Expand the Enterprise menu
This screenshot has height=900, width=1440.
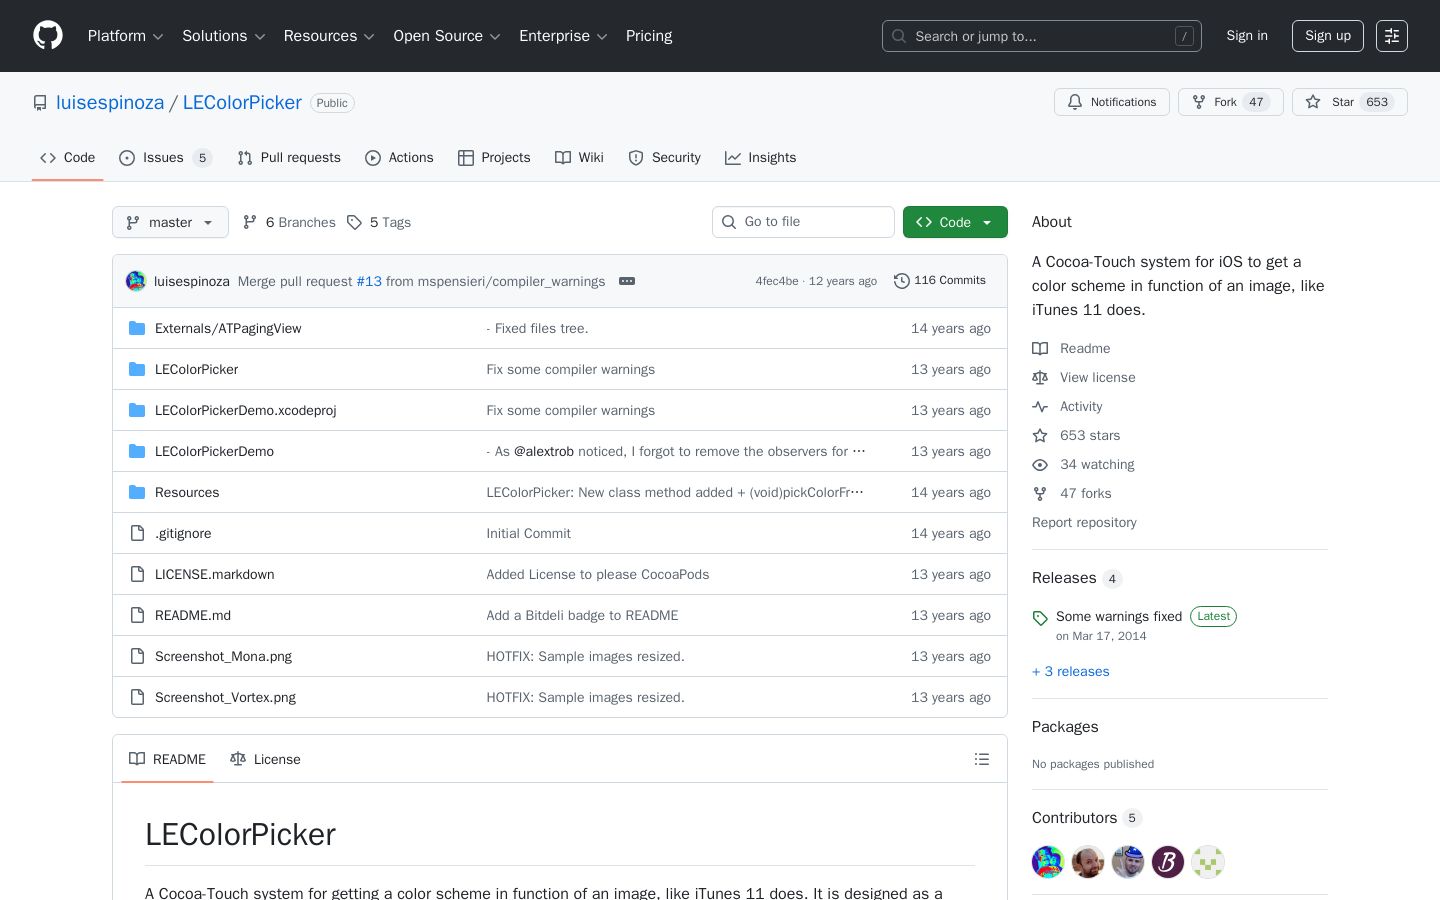(x=563, y=36)
